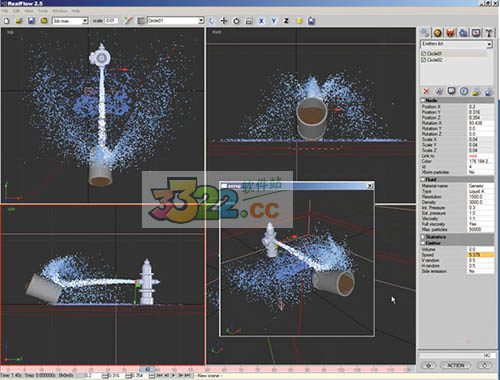
Task: Open the Help menu
Action: click(x=76, y=11)
